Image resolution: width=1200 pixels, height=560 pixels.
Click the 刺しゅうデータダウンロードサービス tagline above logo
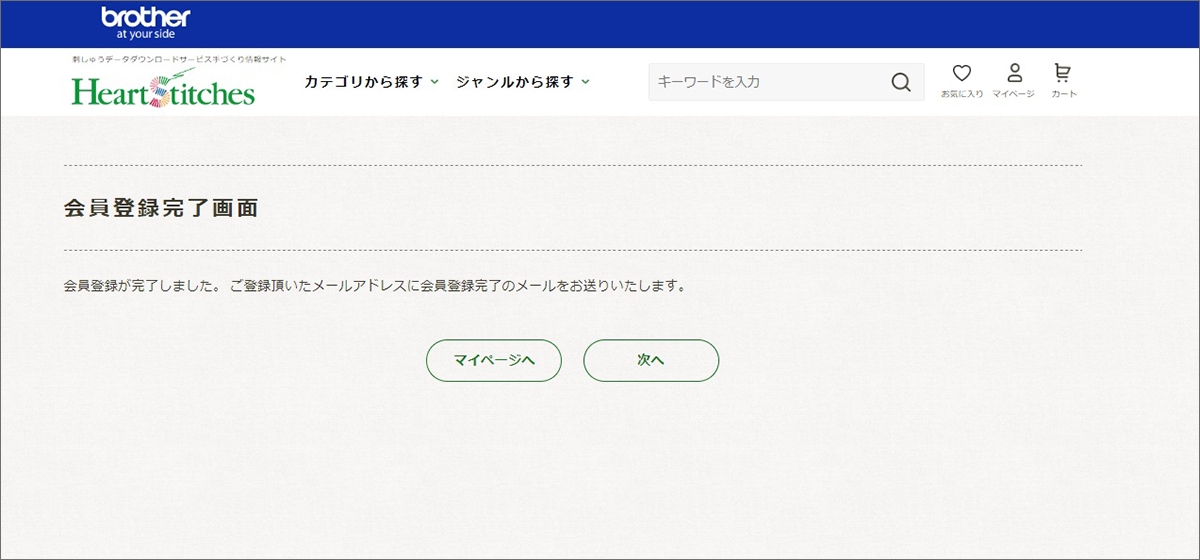click(165, 60)
